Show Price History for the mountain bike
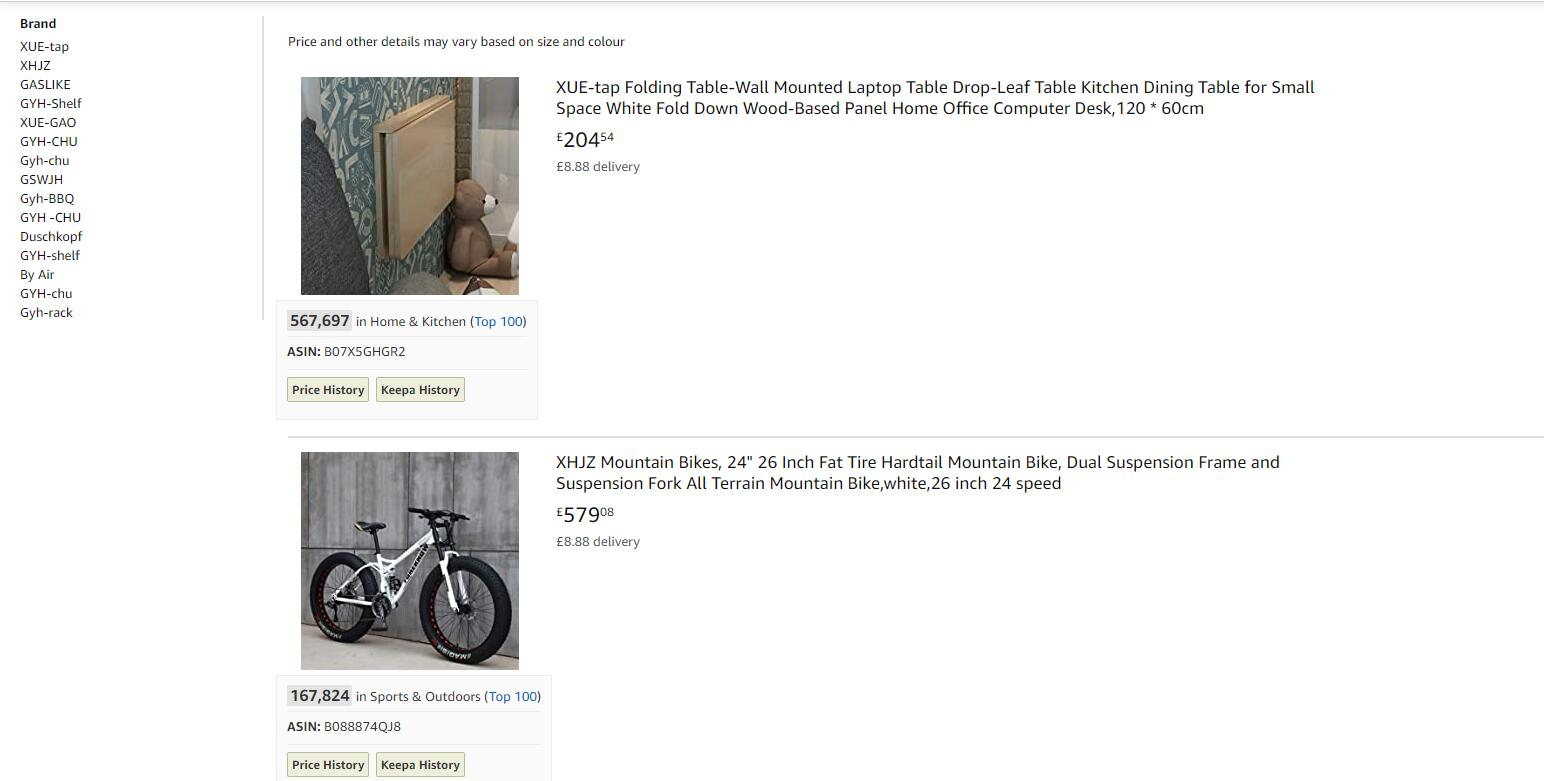Screen dimensions: 1544x781 pos(328,765)
